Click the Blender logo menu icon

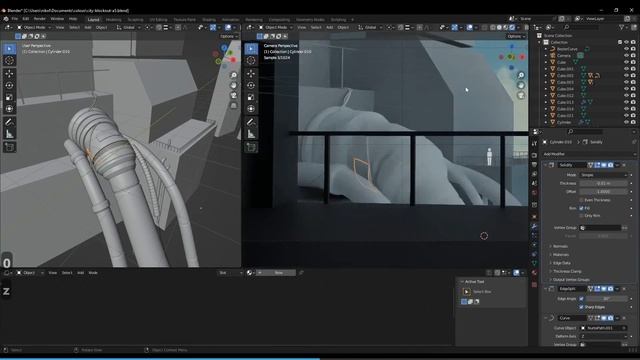click(x=6, y=19)
